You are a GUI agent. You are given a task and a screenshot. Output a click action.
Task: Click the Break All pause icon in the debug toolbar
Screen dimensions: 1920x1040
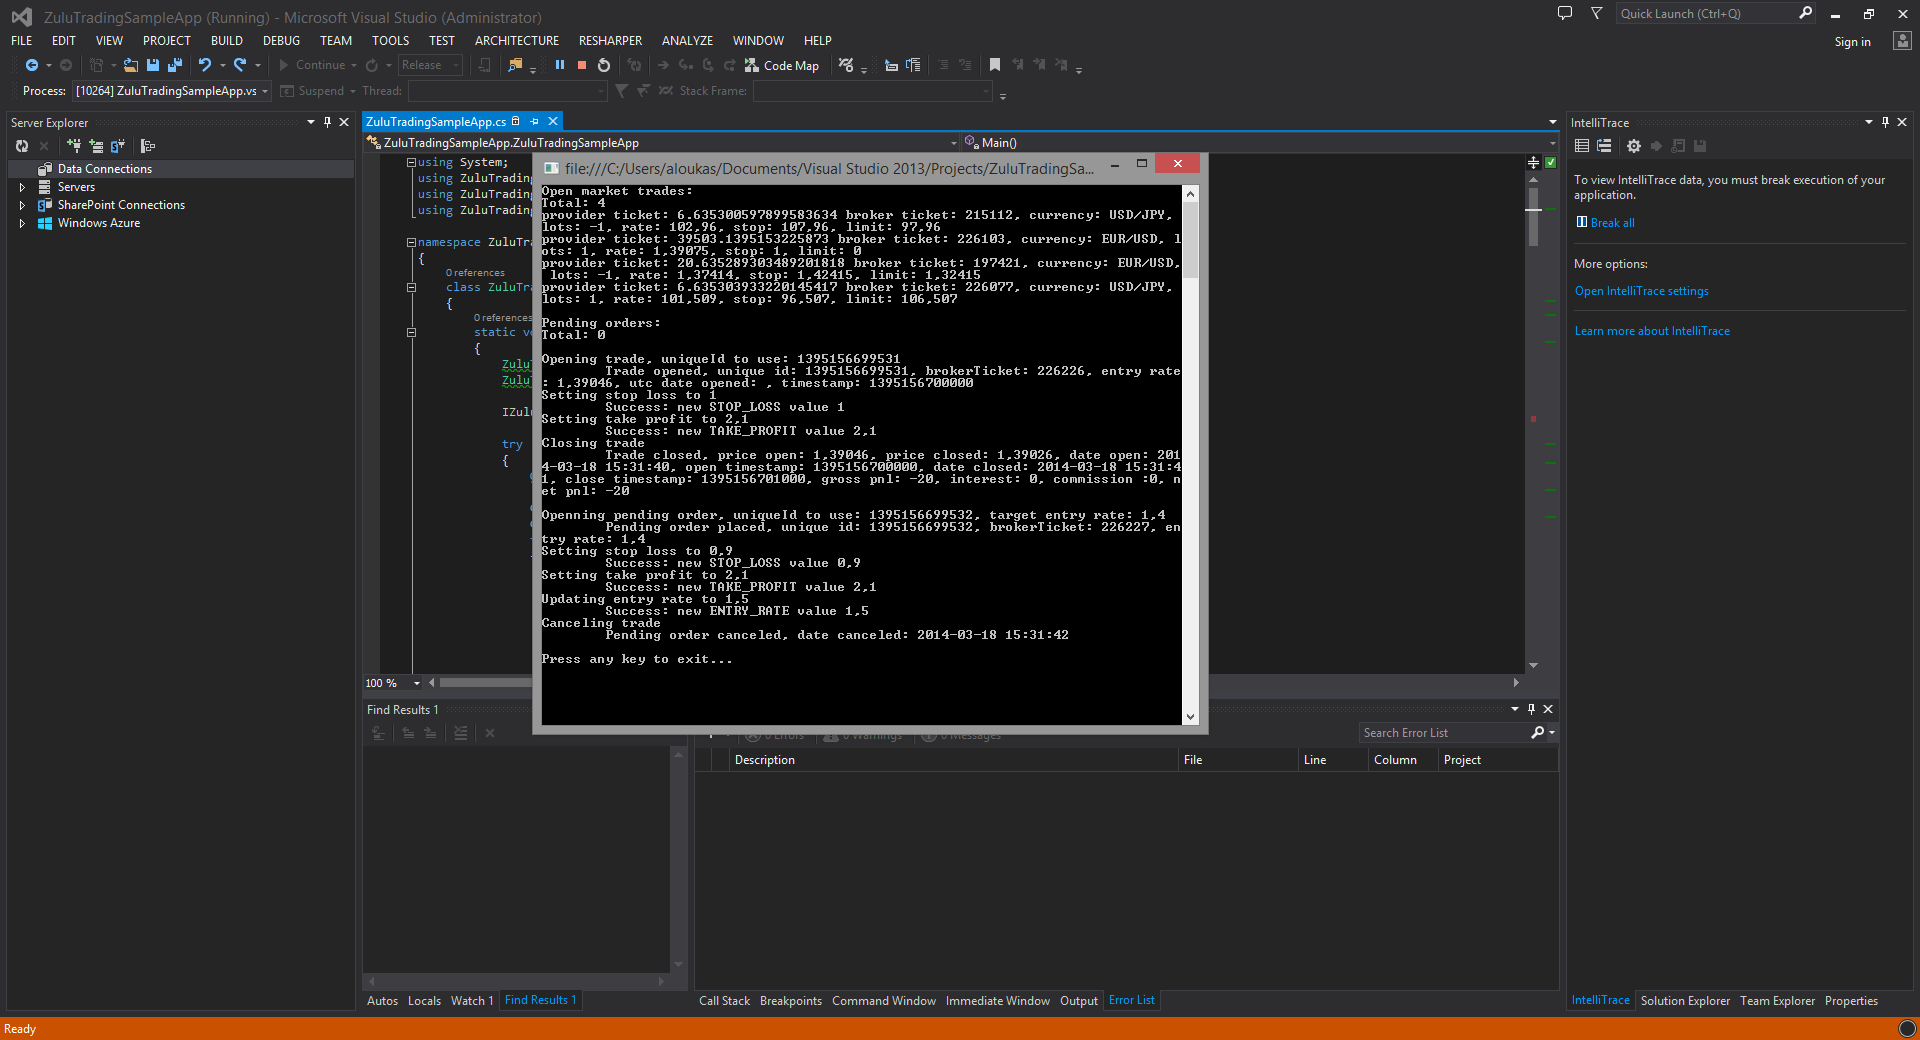[x=560, y=65]
